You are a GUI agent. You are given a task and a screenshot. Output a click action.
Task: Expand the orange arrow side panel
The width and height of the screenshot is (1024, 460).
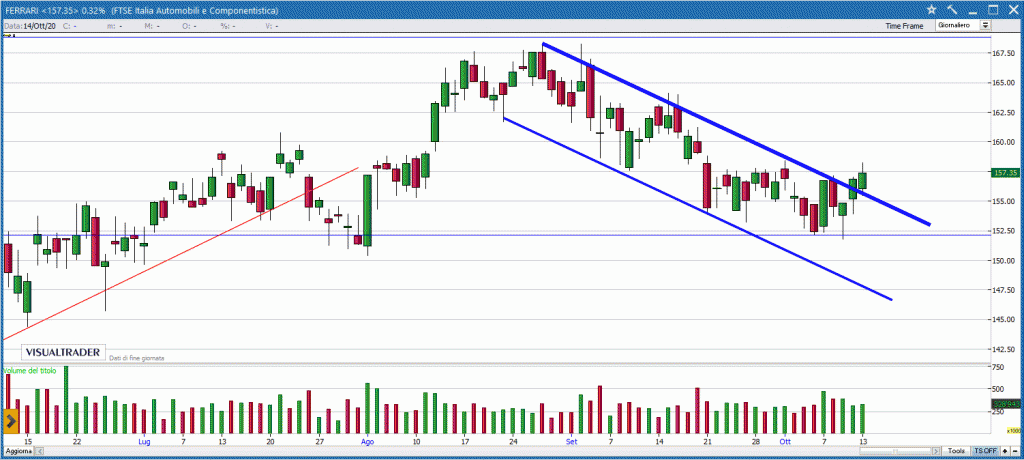(10, 421)
